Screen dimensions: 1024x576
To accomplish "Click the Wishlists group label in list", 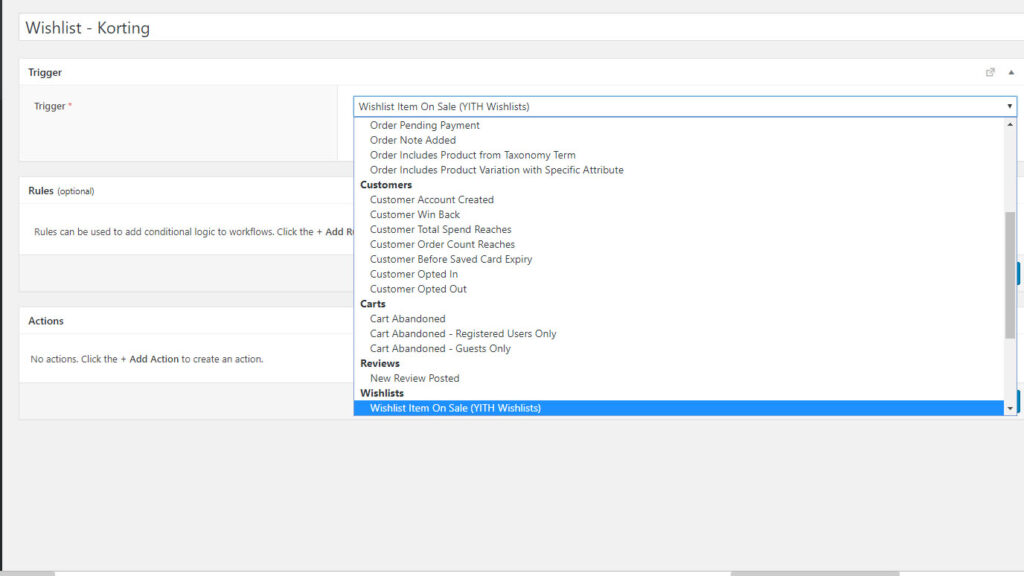I will point(382,394).
